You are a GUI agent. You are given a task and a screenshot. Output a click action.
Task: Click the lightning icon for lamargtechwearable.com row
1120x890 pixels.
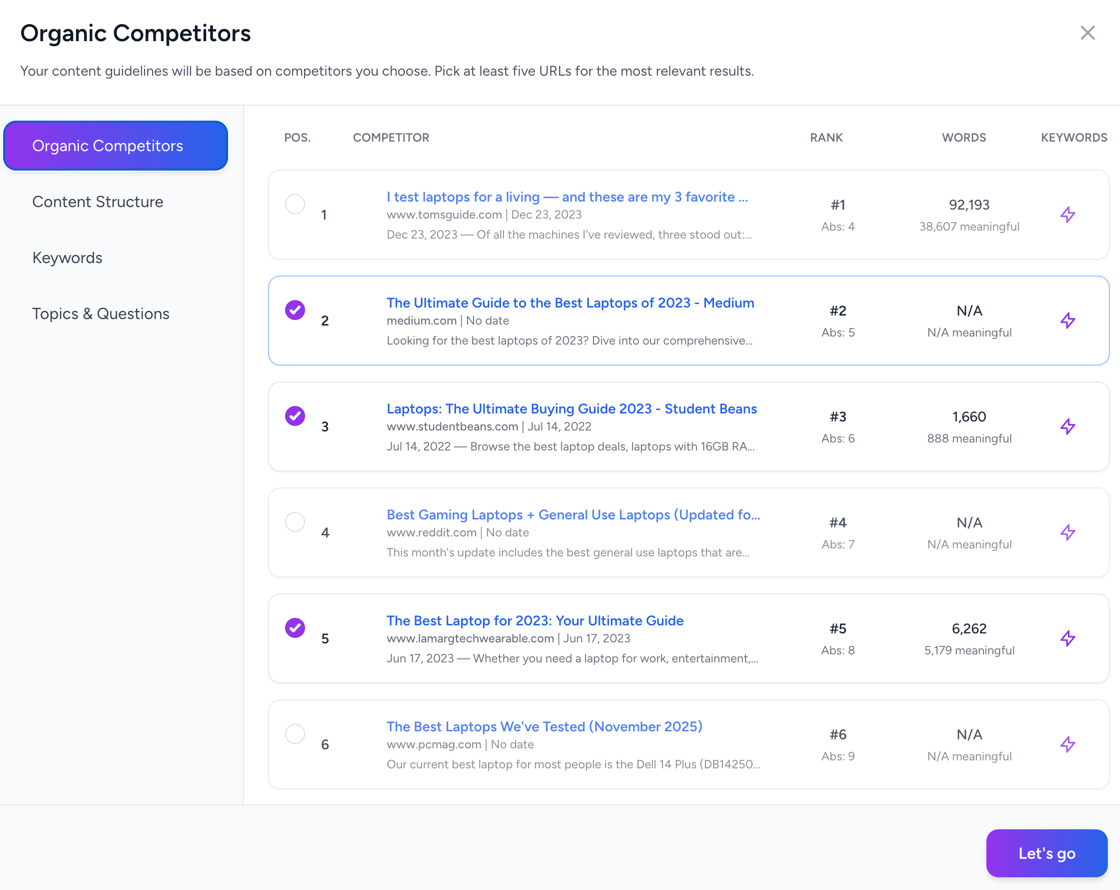click(1068, 639)
